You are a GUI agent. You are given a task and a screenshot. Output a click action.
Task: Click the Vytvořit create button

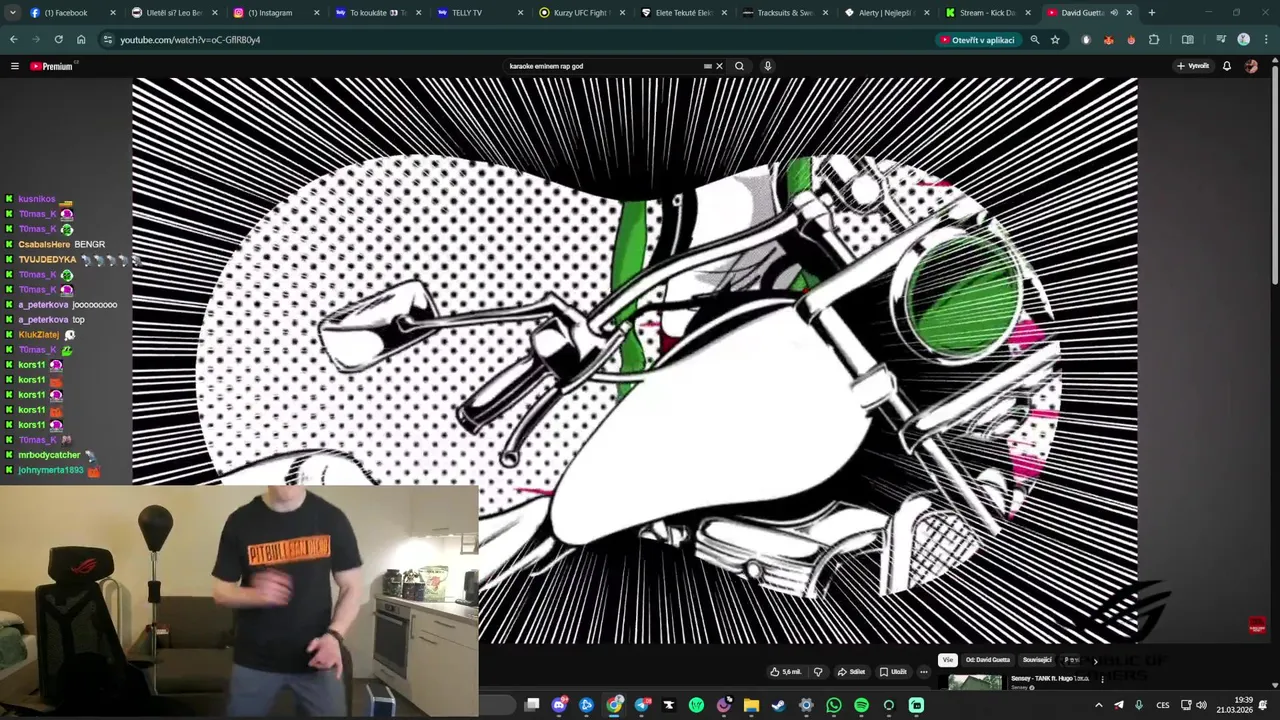tap(1193, 66)
